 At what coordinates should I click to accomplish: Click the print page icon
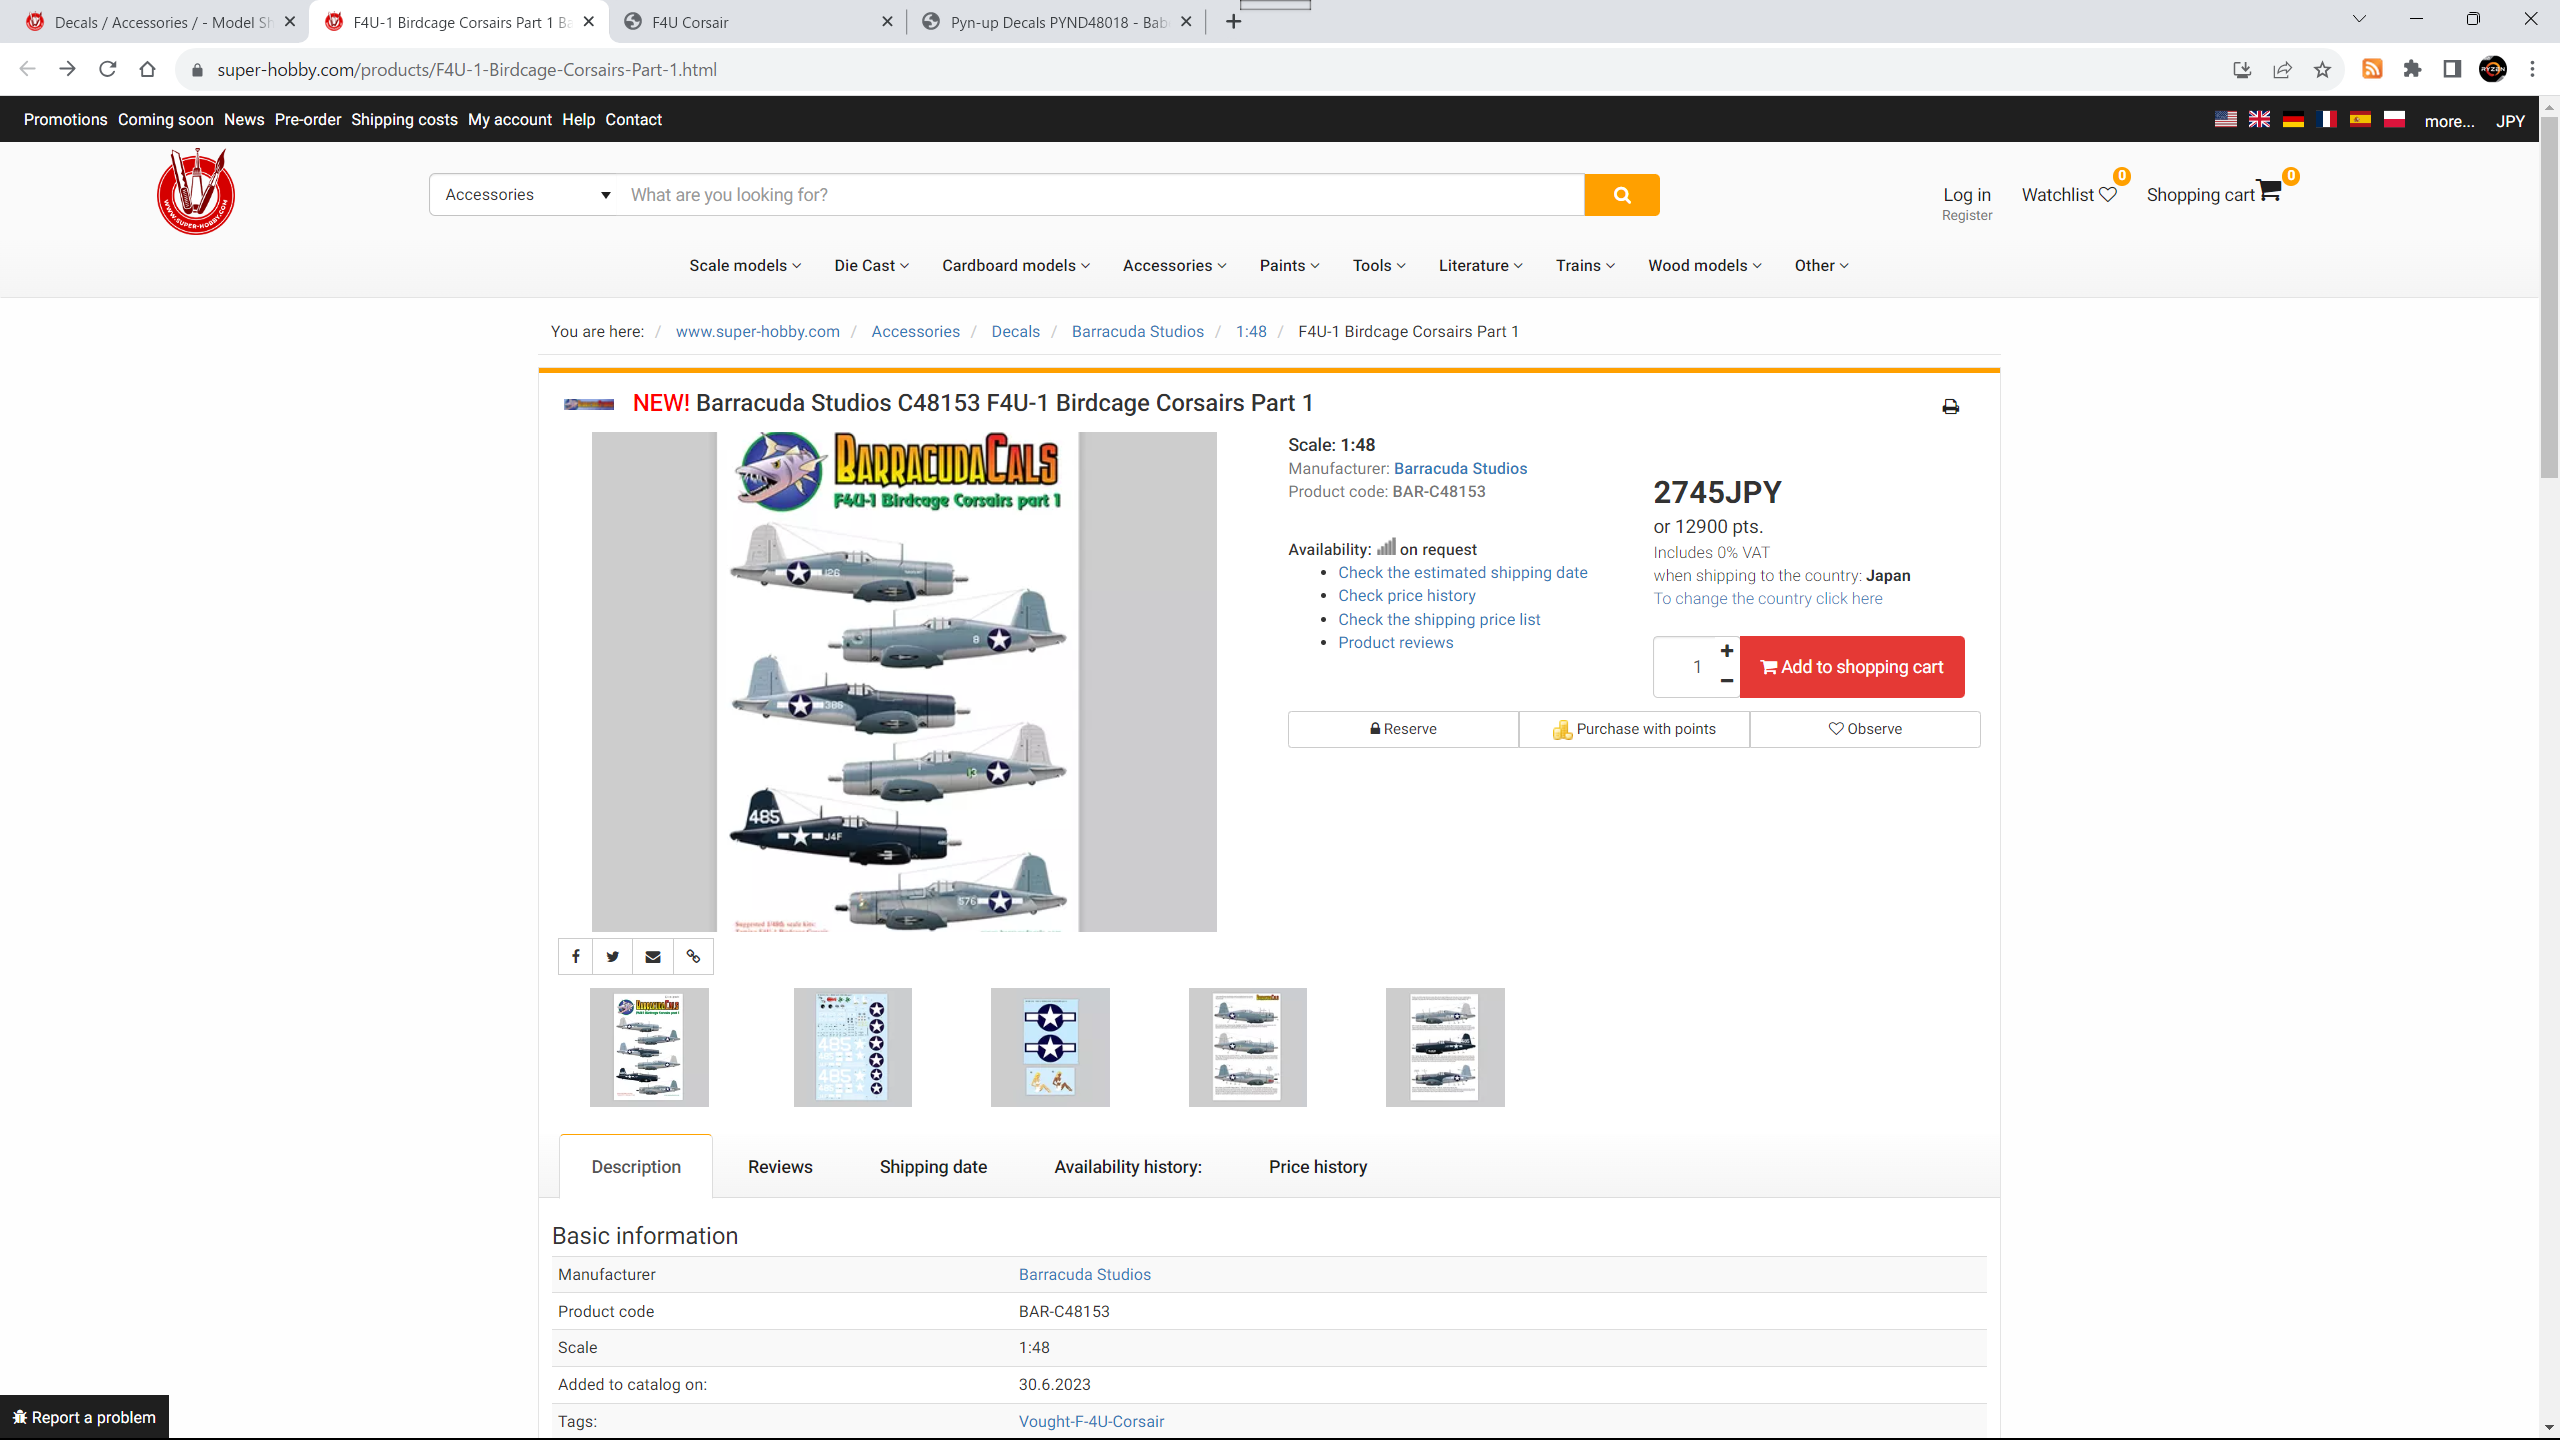(1950, 407)
